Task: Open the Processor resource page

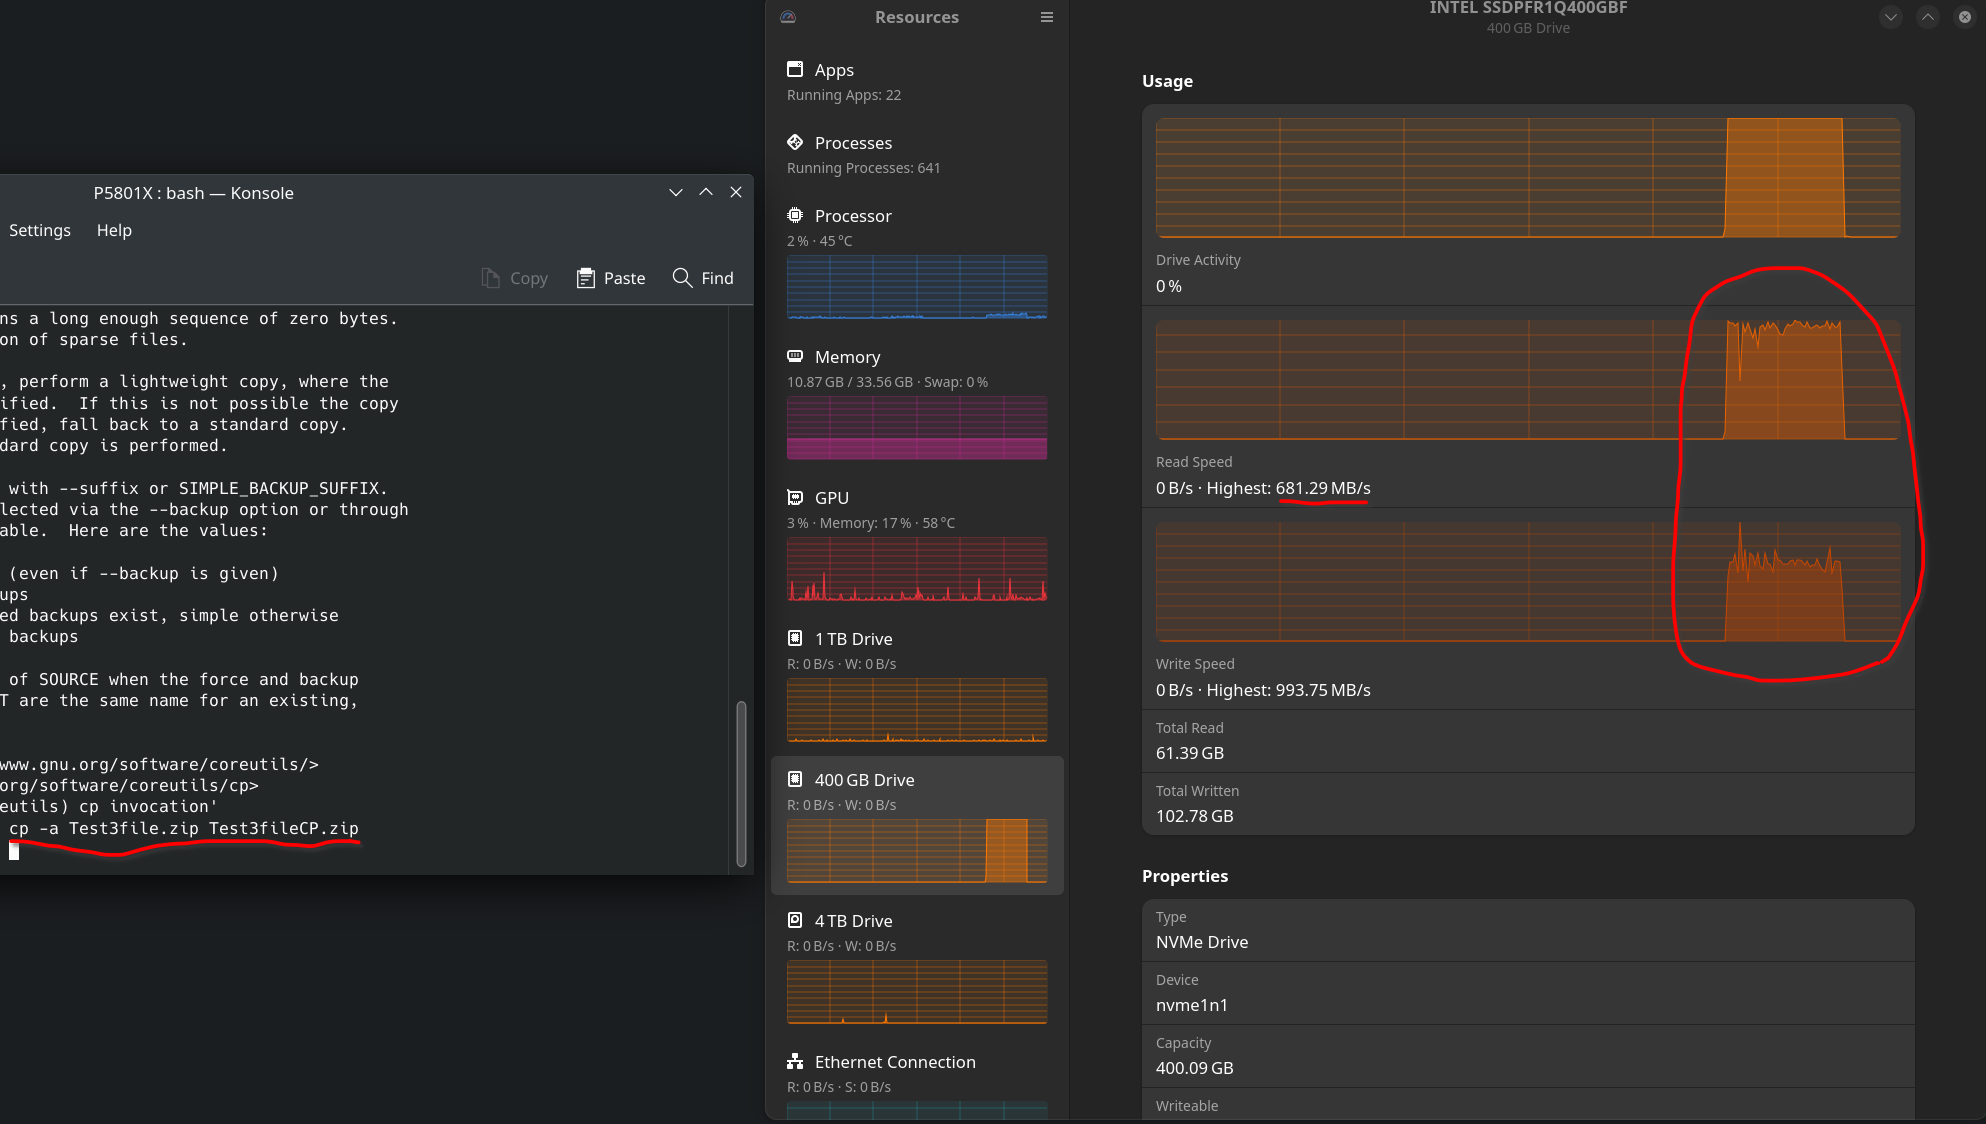Action: click(x=853, y=216)
